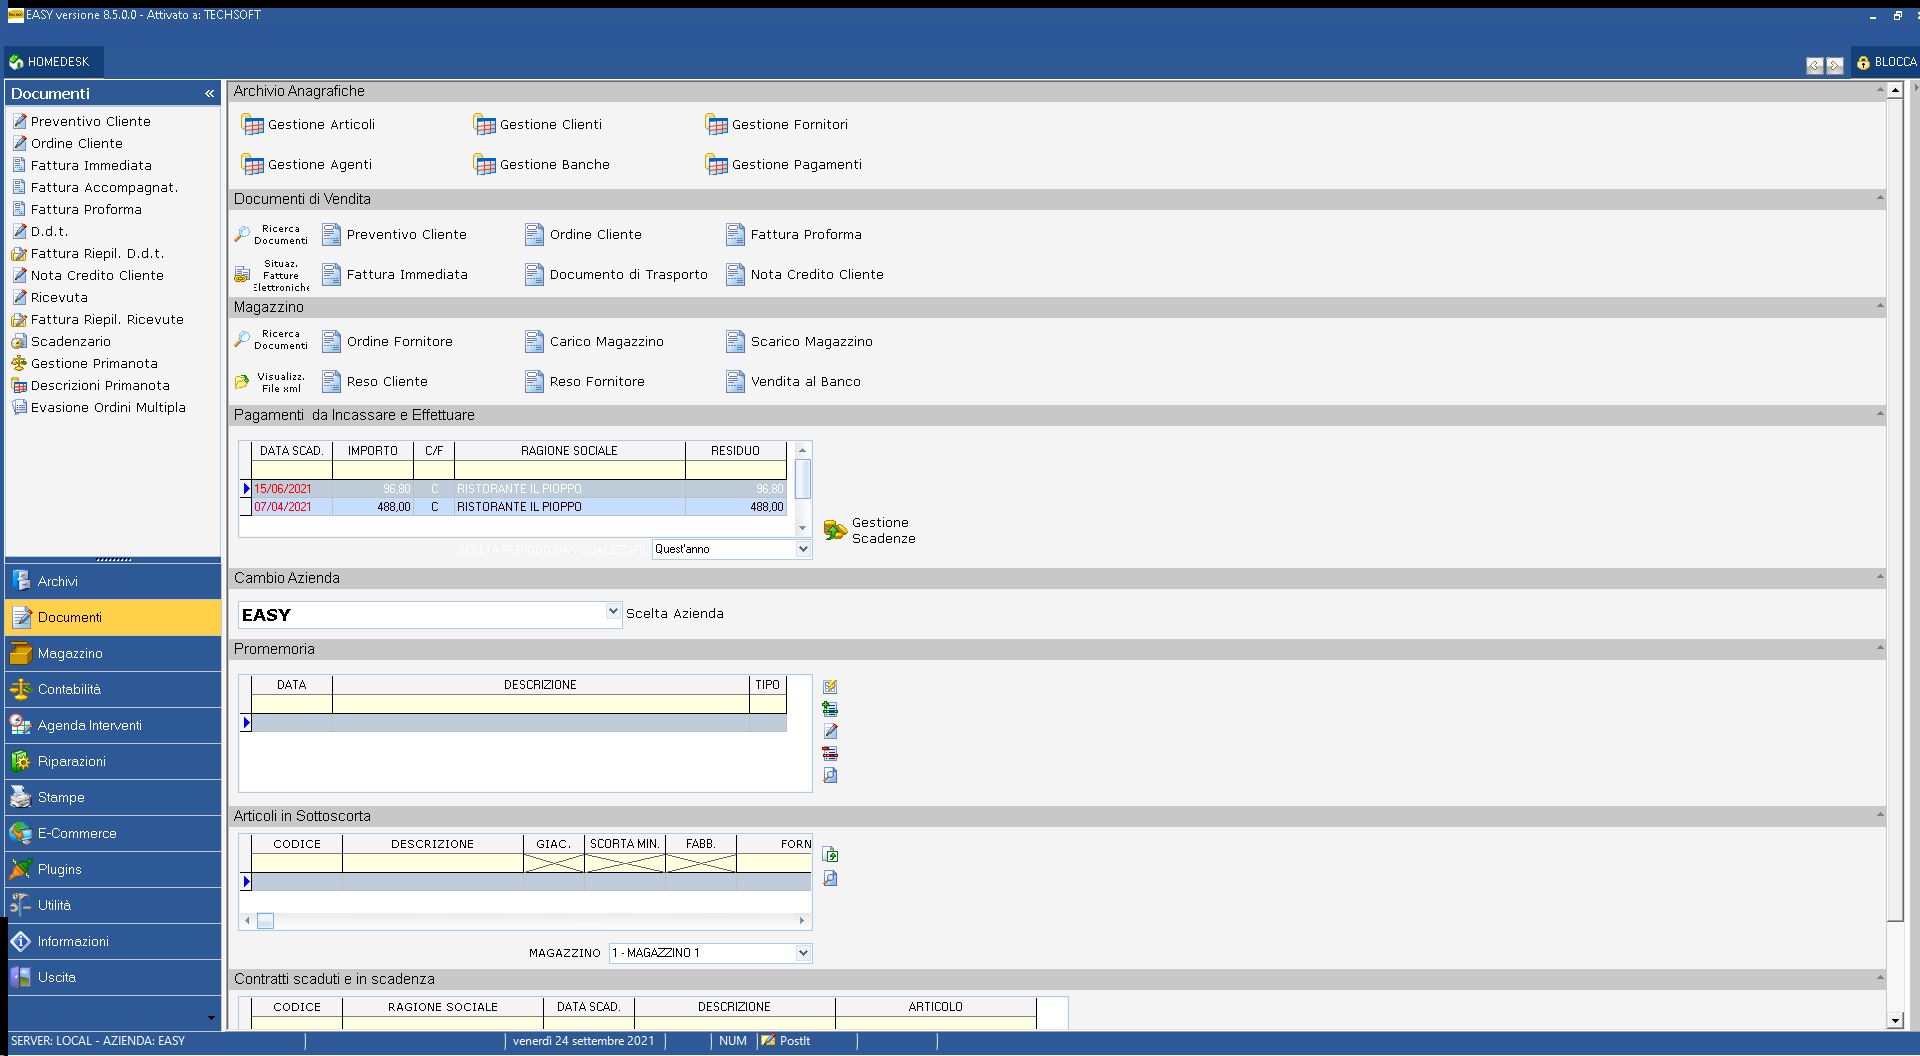Open Informazioni in the sidebar
This screenshot has height=1056, width=1920.
pyautogui.click(x=113, y=941)
